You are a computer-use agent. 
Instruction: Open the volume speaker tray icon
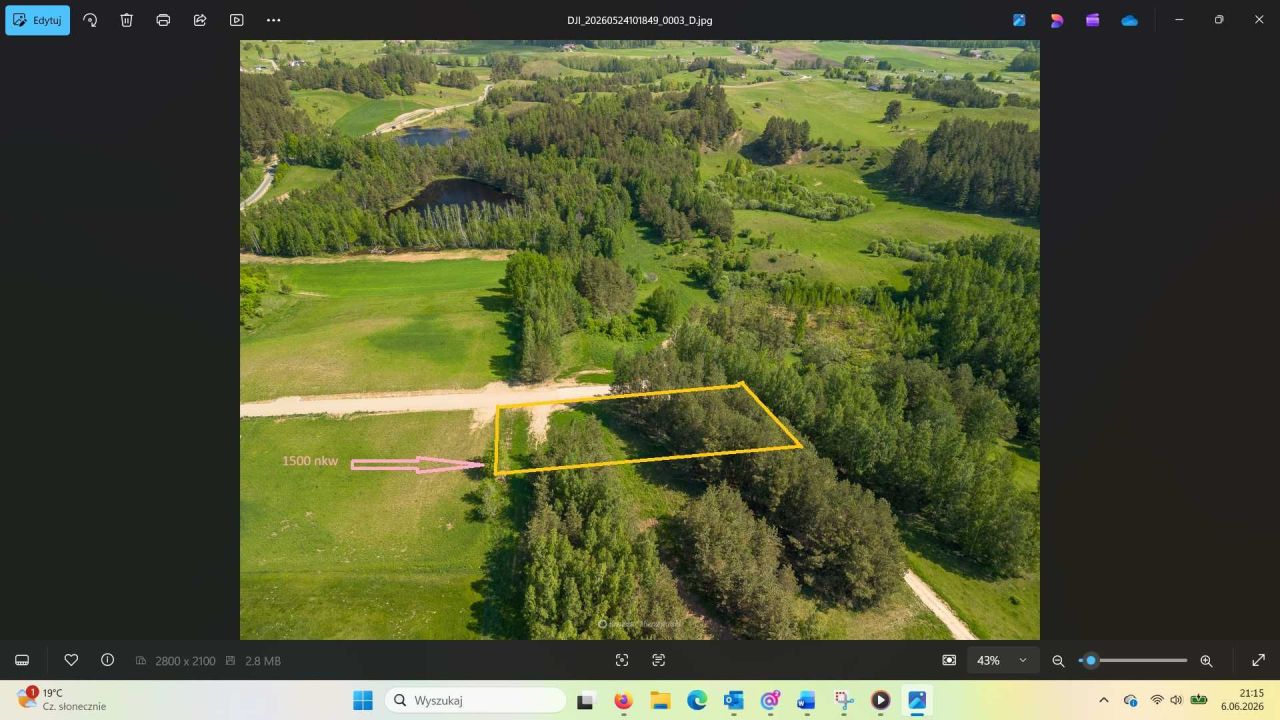click(1176, 700)
